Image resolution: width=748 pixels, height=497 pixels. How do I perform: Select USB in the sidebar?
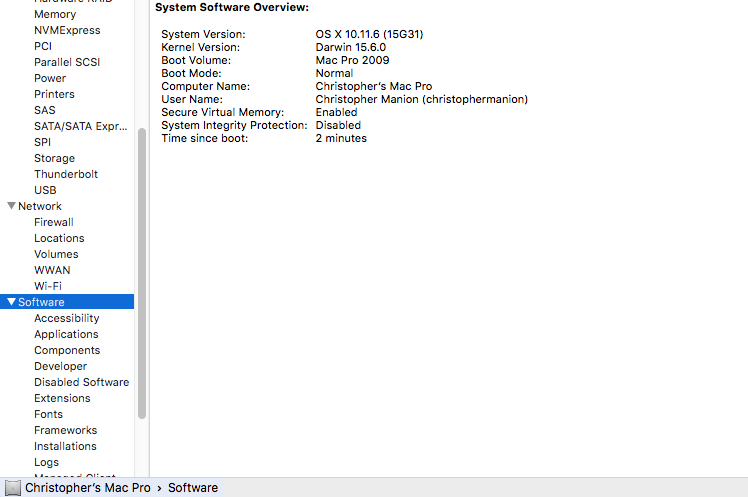(45, 190)
